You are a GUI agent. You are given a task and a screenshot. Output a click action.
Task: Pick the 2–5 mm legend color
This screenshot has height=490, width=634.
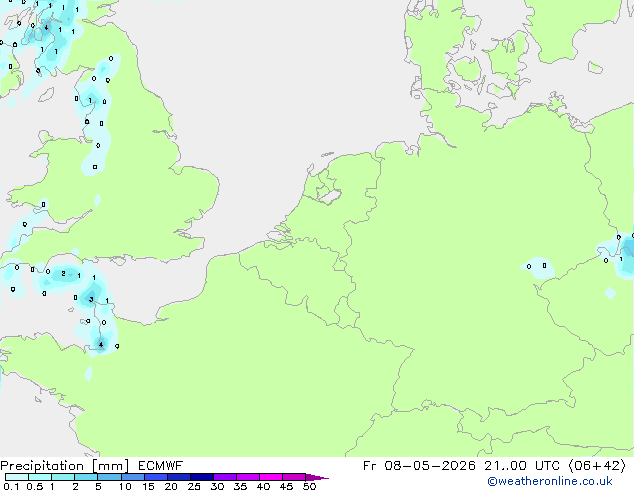[86, 477]
